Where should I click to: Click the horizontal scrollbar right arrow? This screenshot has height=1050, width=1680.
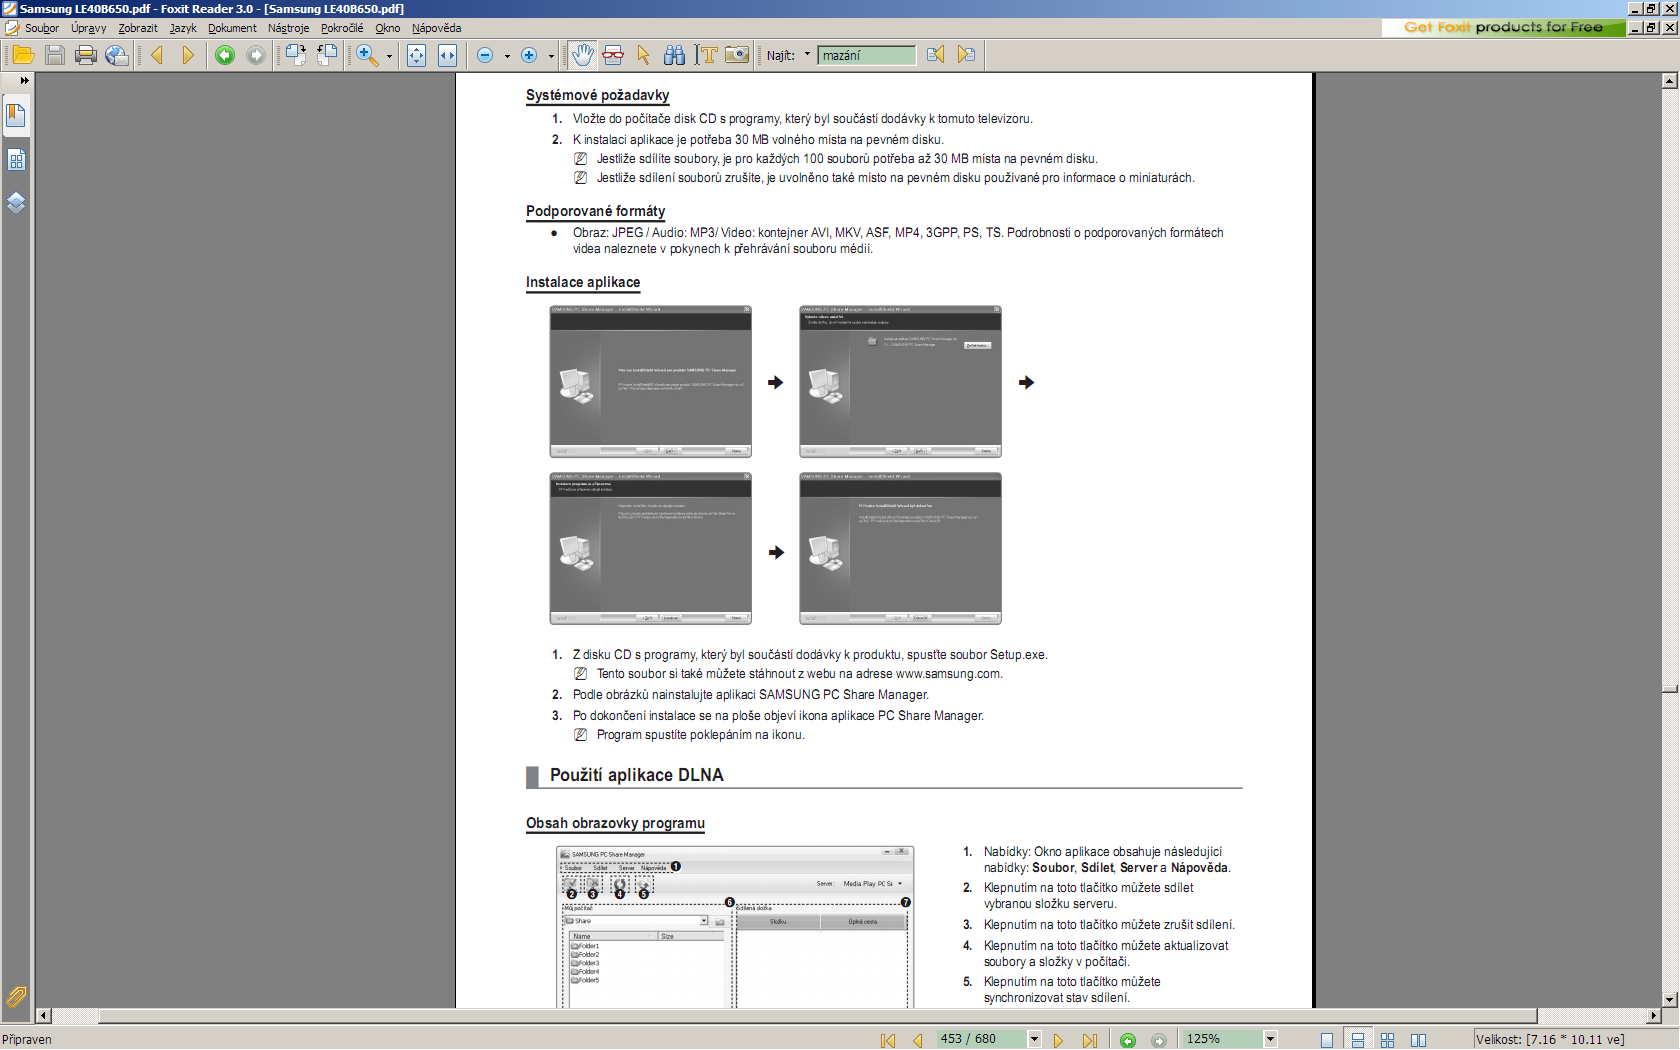pyautogui.click(x=1654, y=1016)
